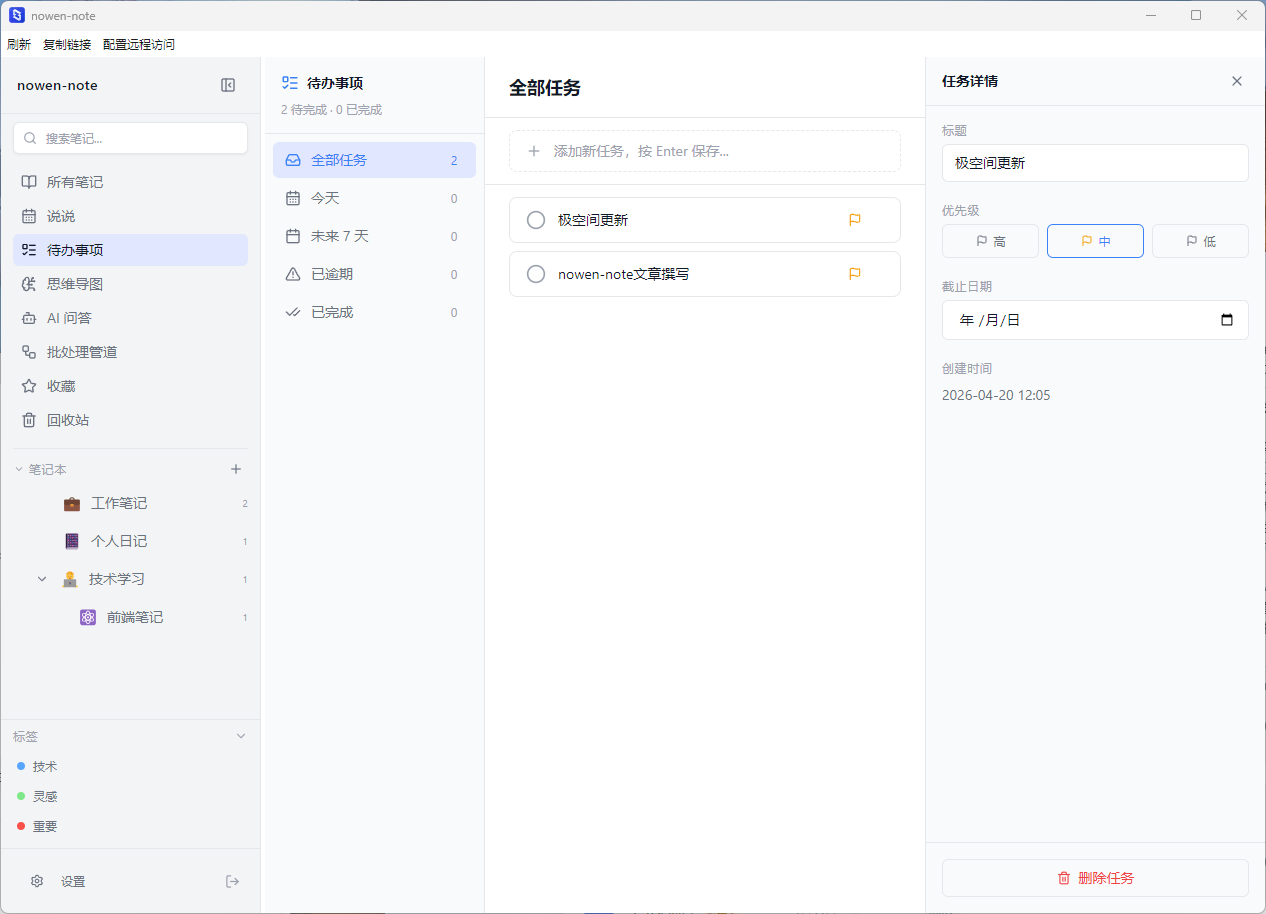Check off nowen-note文章撰写 task
Screen dimensions: 1266x914
536,274
